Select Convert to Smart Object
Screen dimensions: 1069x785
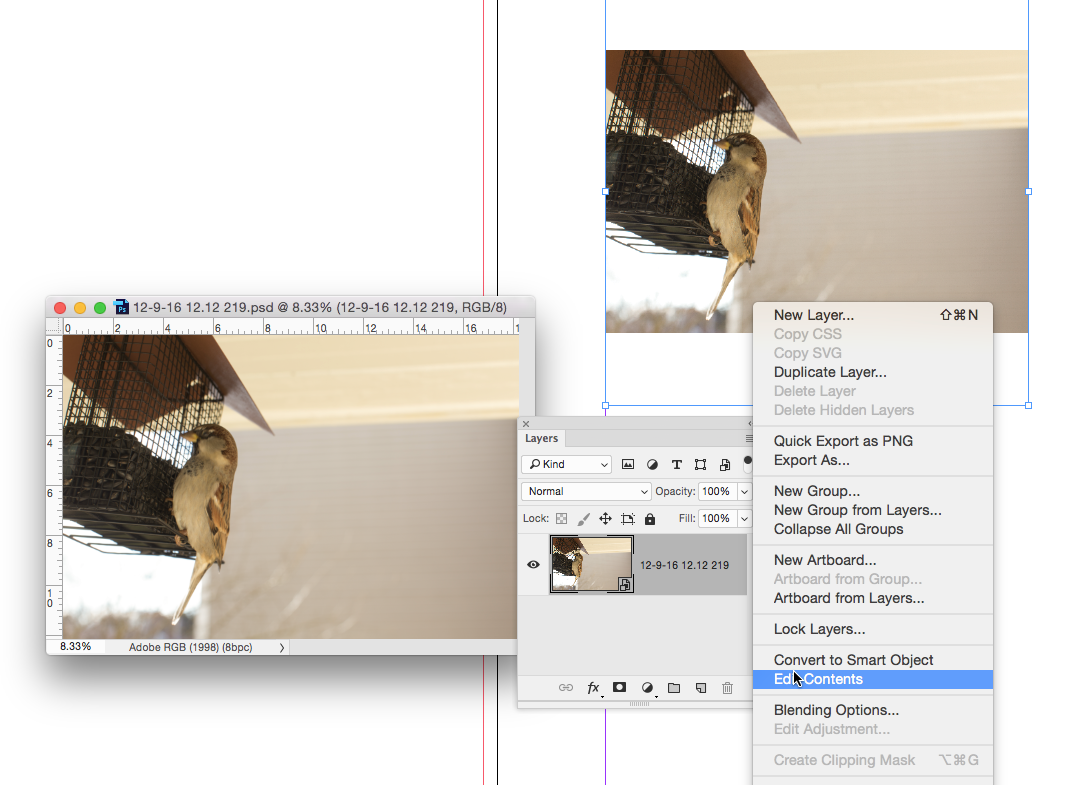pyautogui.click(x=853, y=660)
